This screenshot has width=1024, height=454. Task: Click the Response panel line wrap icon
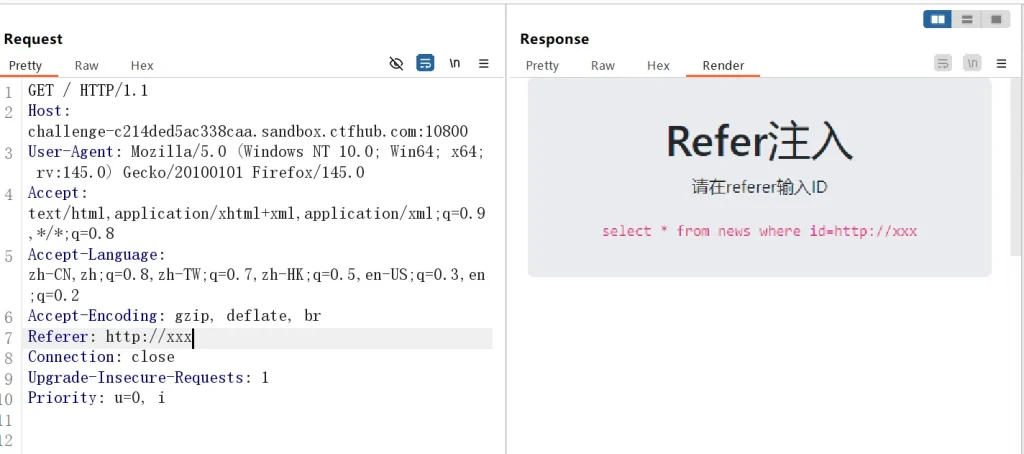942,64
